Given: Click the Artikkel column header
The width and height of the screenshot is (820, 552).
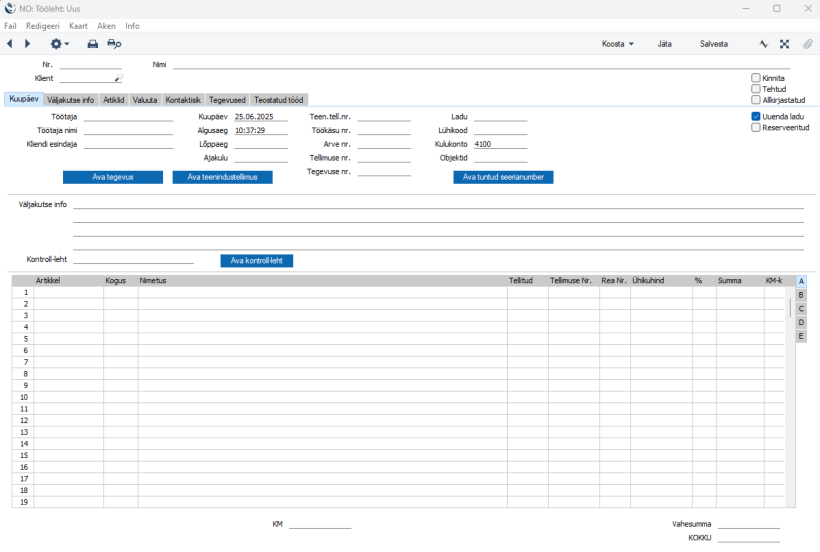Looking at the screenshot, I should (48, 281).
